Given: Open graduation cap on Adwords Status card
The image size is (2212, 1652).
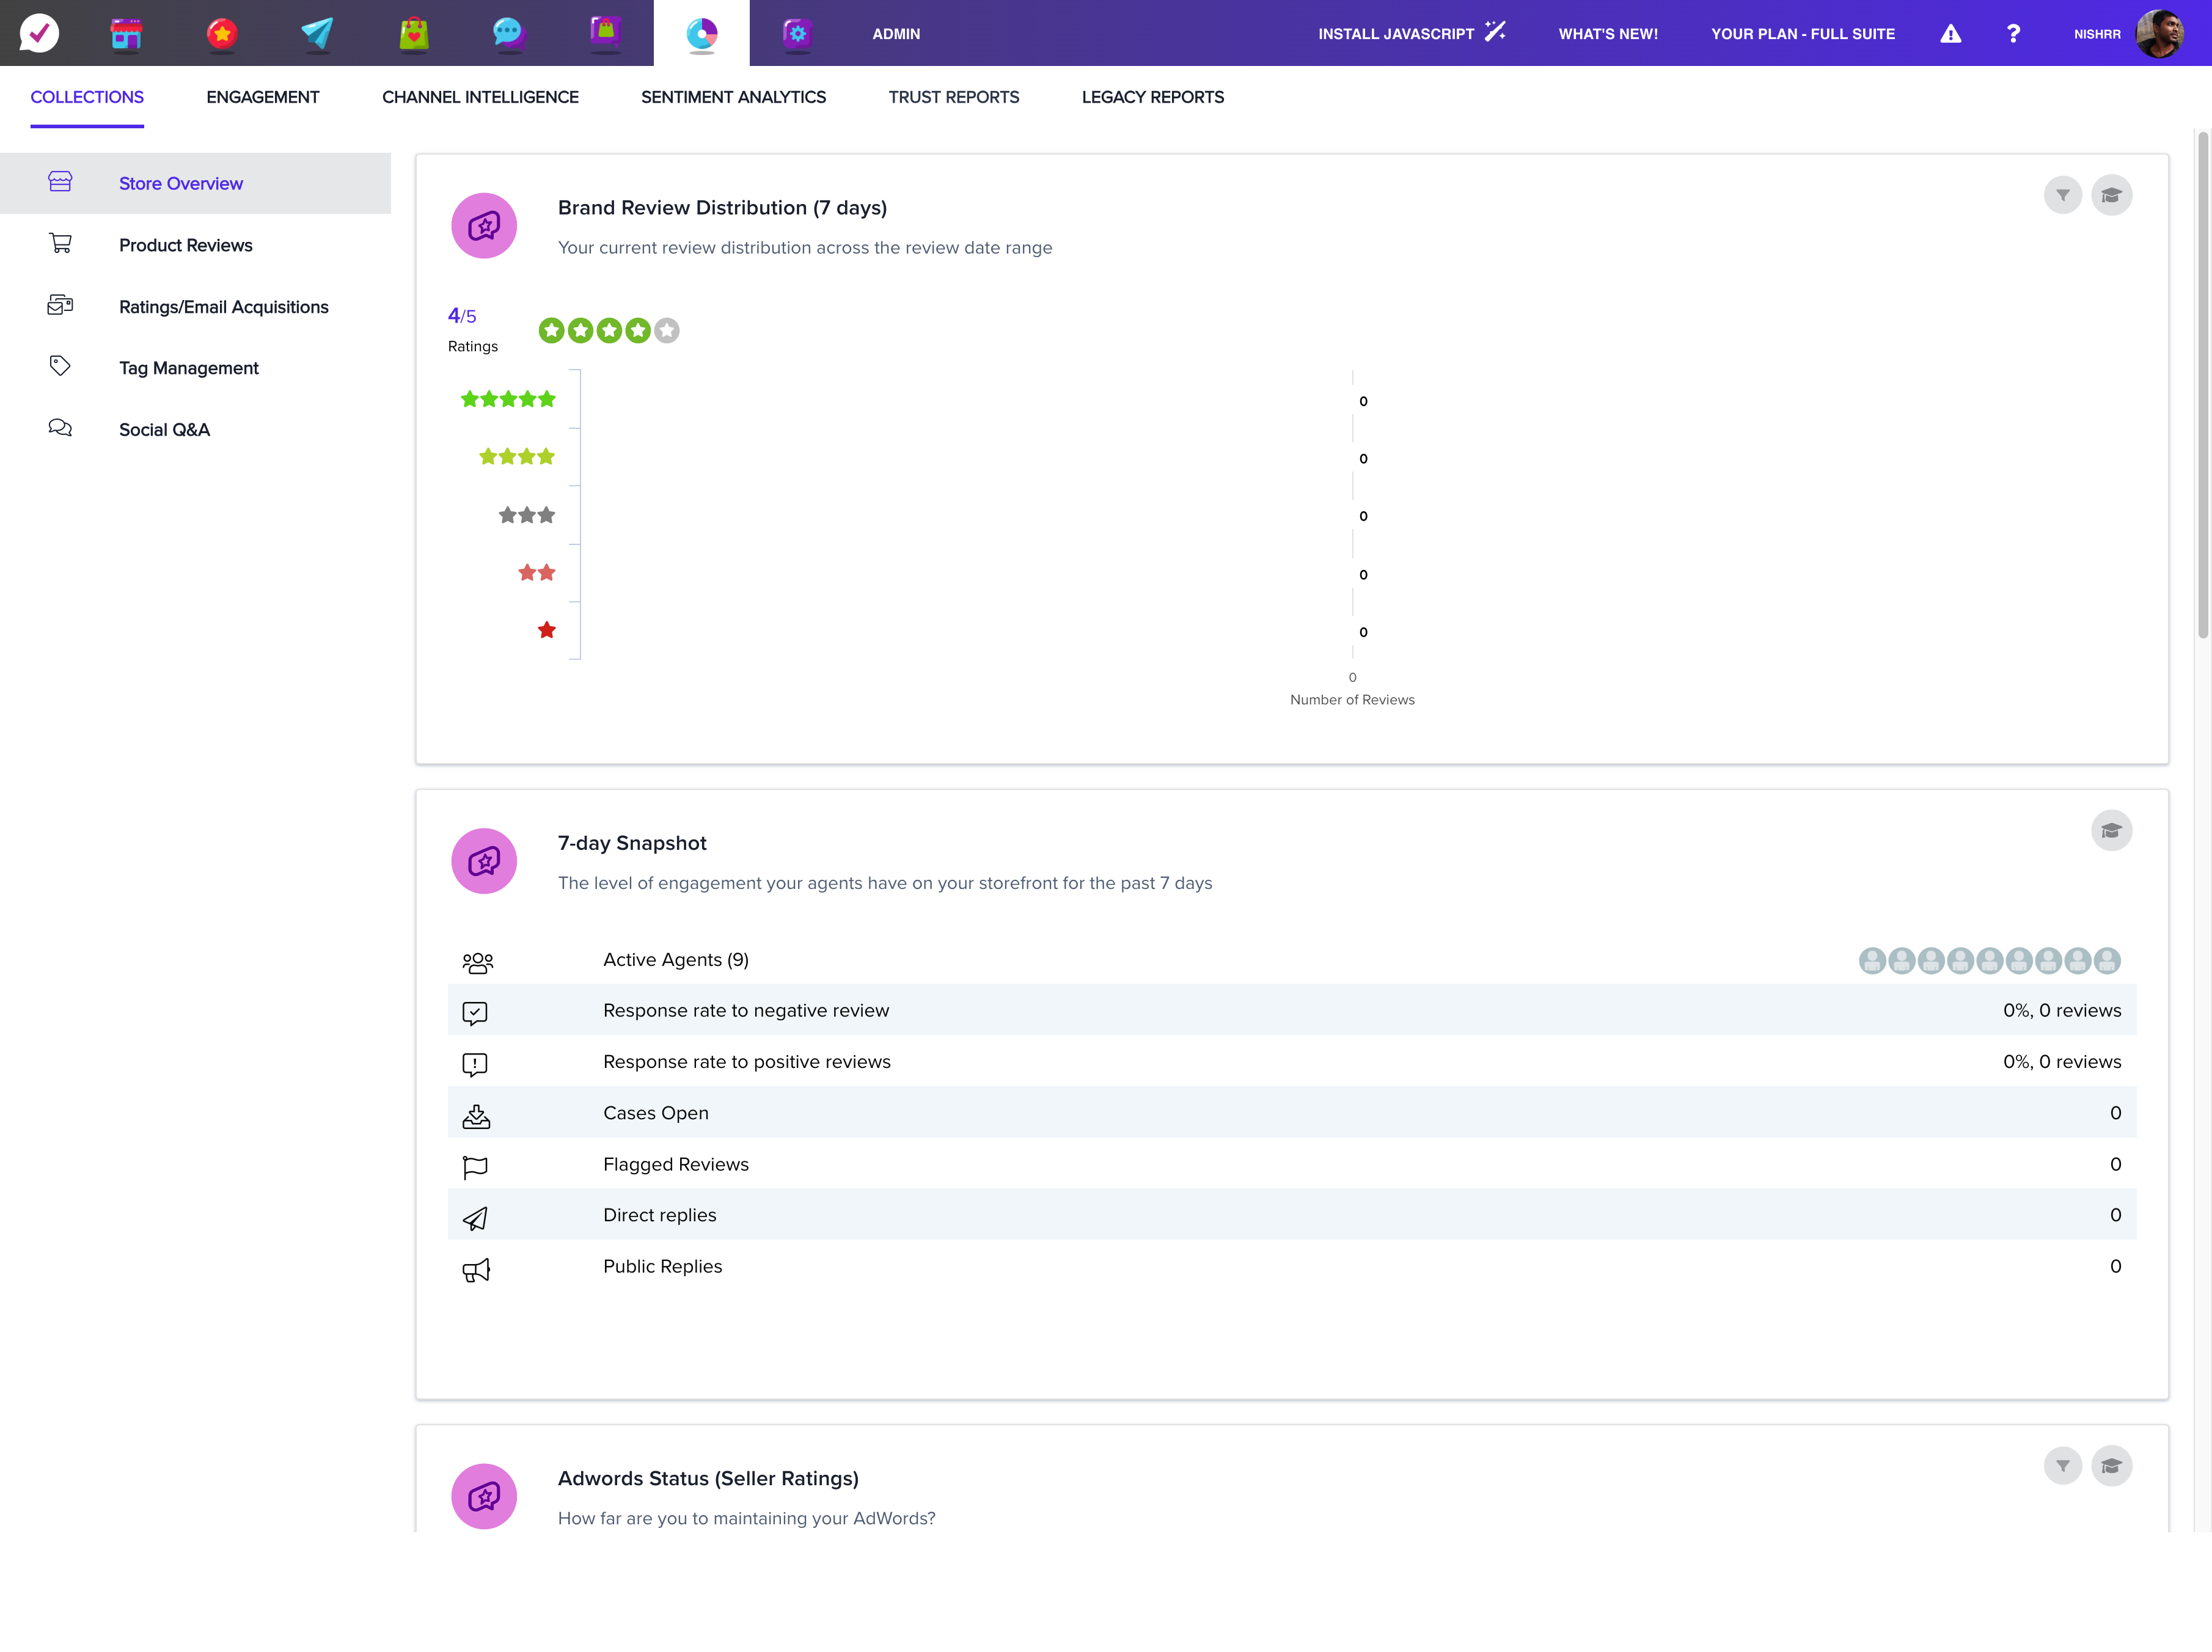Looking at the screenshot, I should (x=2111, y=1465).
